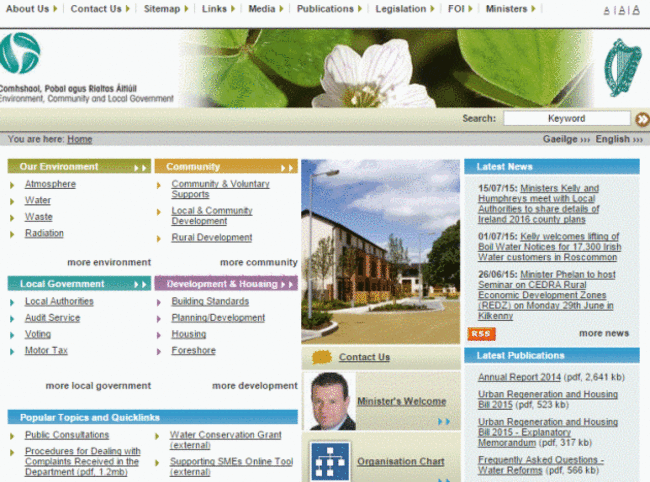Open the Motor Tax link
The width and height of the screenshot is (650, 482).
[x=45, y=351]
